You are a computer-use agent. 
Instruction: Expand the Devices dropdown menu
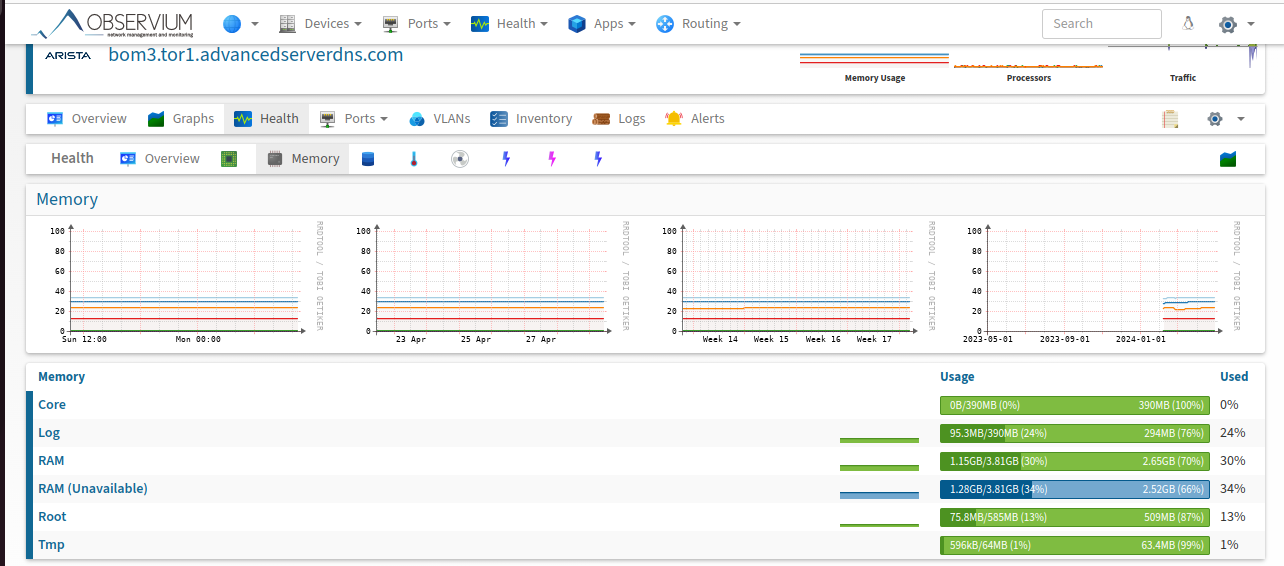tap(320, 24)
